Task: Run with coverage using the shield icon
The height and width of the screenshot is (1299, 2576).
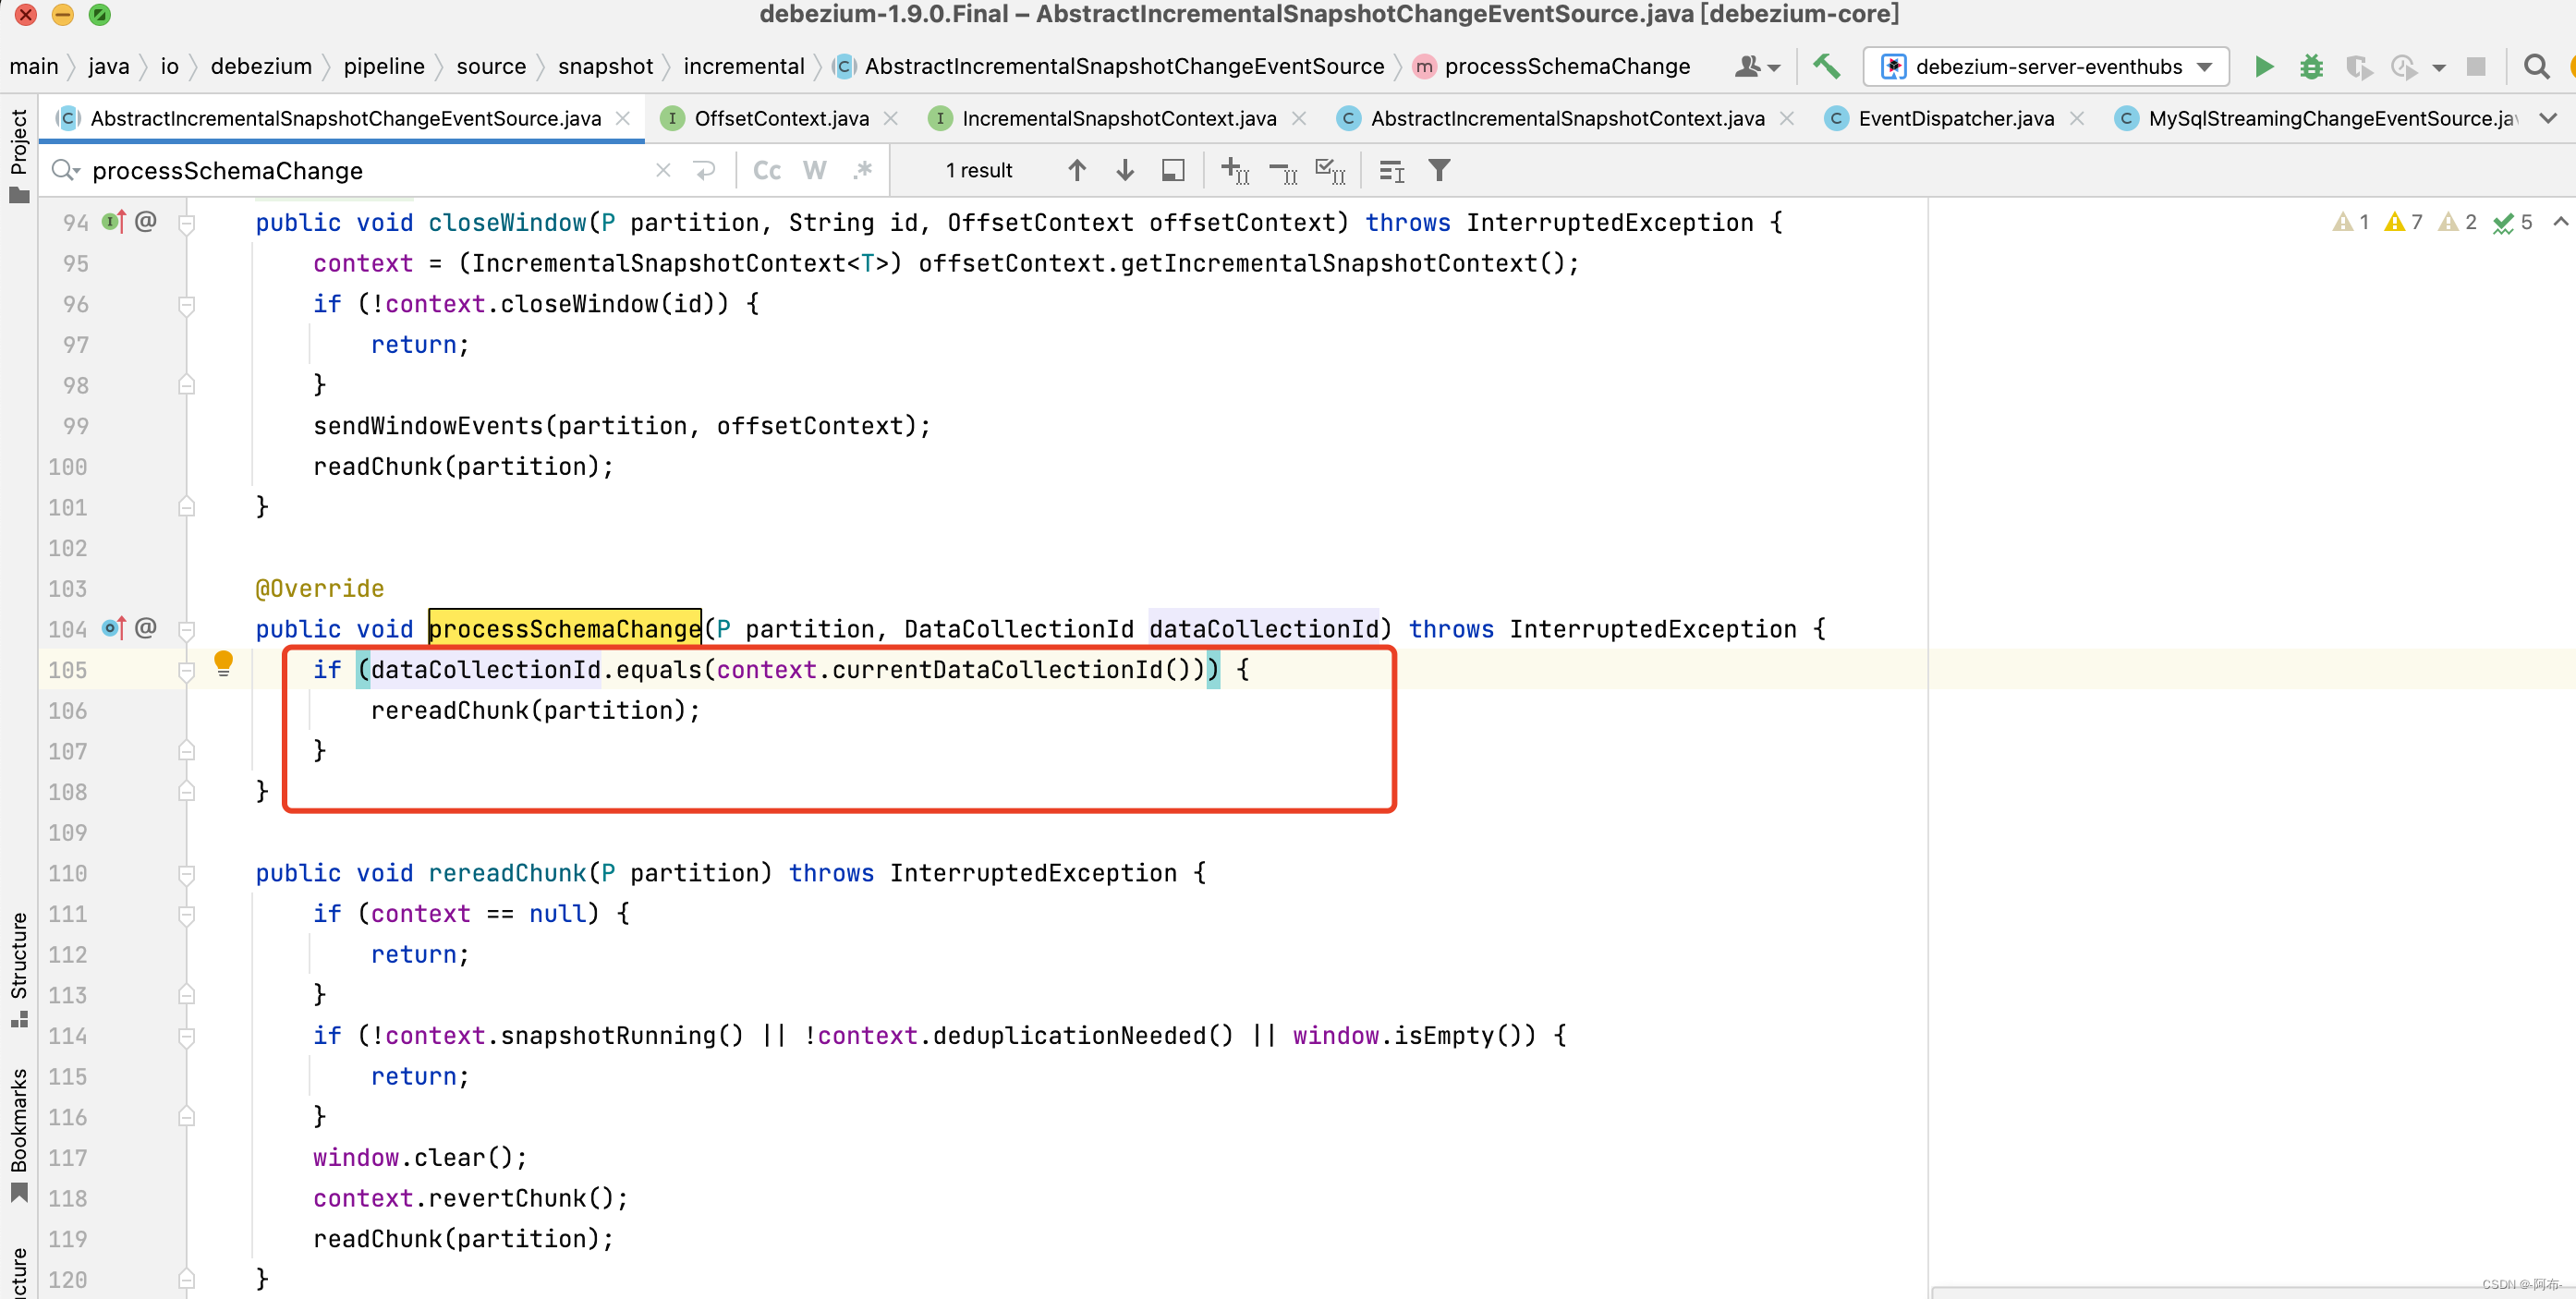Action: coord(2360,67)
